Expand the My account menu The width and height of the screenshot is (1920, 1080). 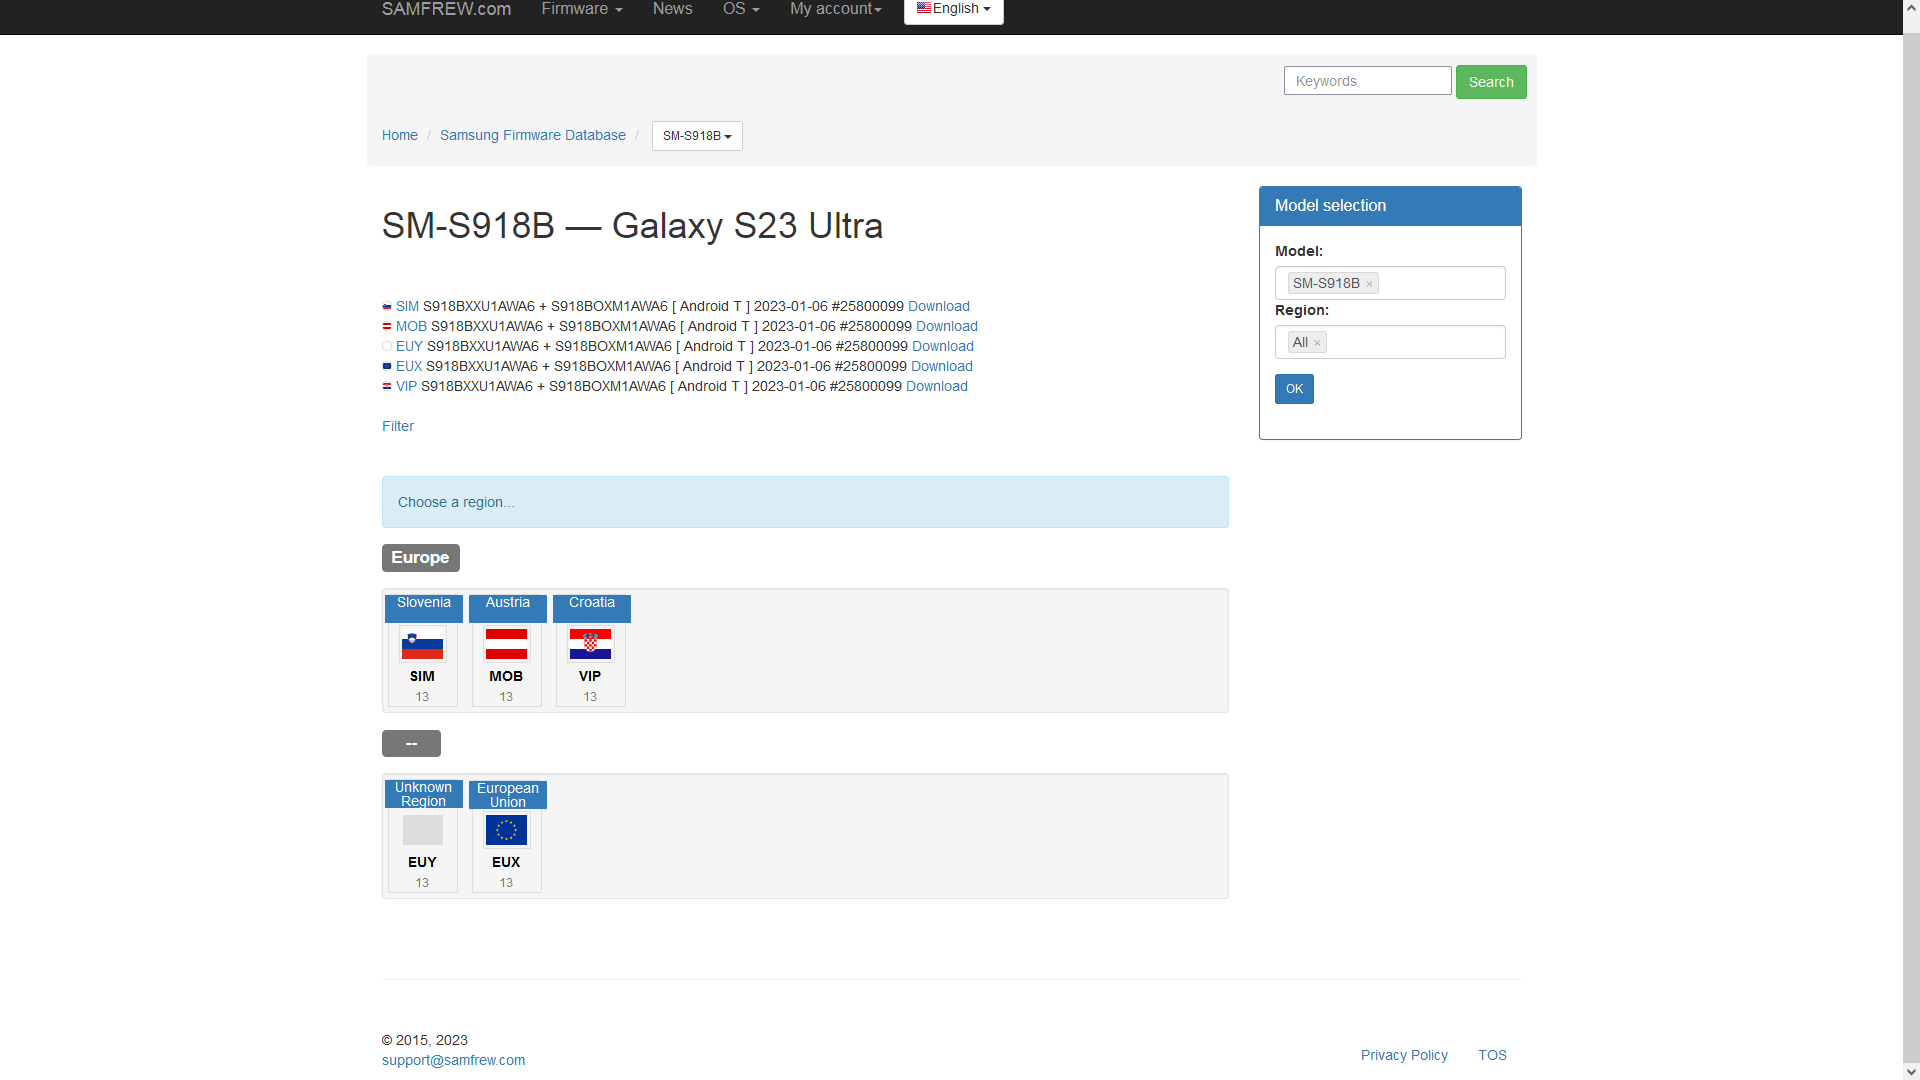point(836,9)
